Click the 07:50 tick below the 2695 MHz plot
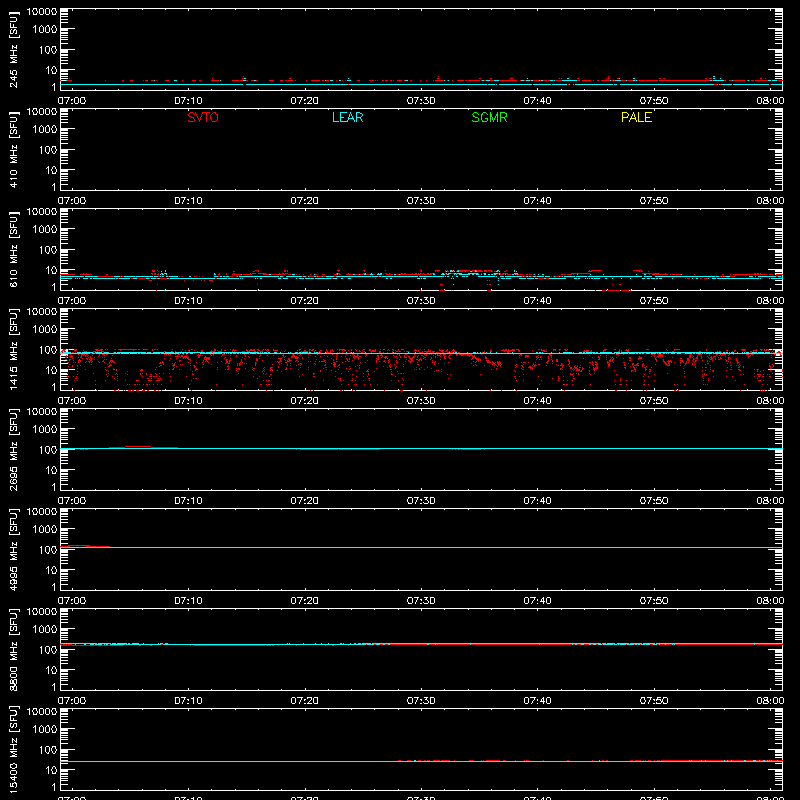 (x=654, y=501)
